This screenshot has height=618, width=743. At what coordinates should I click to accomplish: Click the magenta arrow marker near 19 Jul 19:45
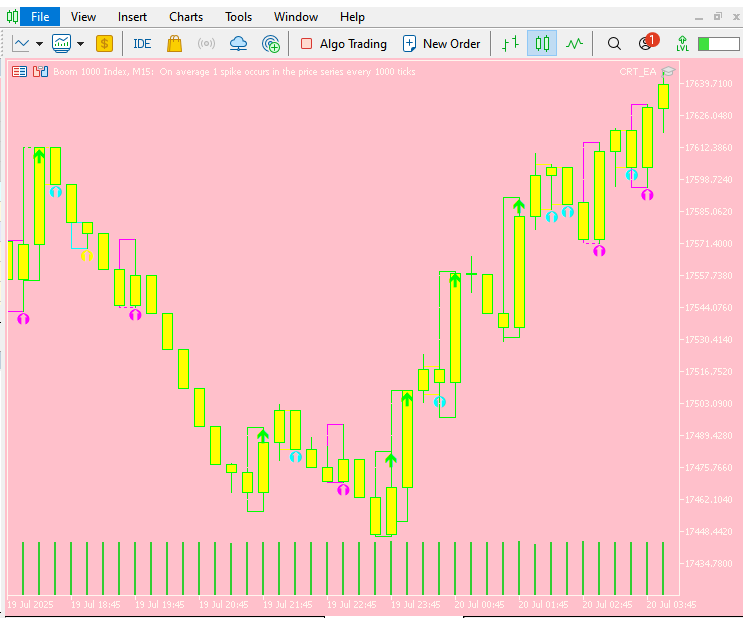(x=135, y=315)
